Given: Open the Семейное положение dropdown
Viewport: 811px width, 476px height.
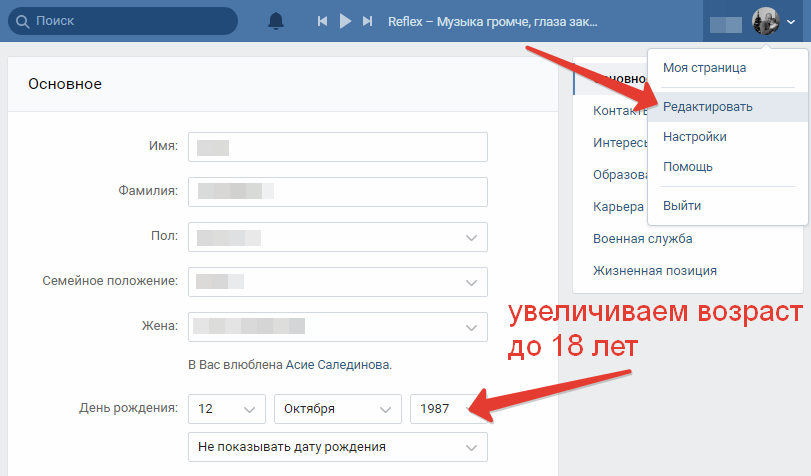Looking at the screenshot, I should tap(338, 282).
